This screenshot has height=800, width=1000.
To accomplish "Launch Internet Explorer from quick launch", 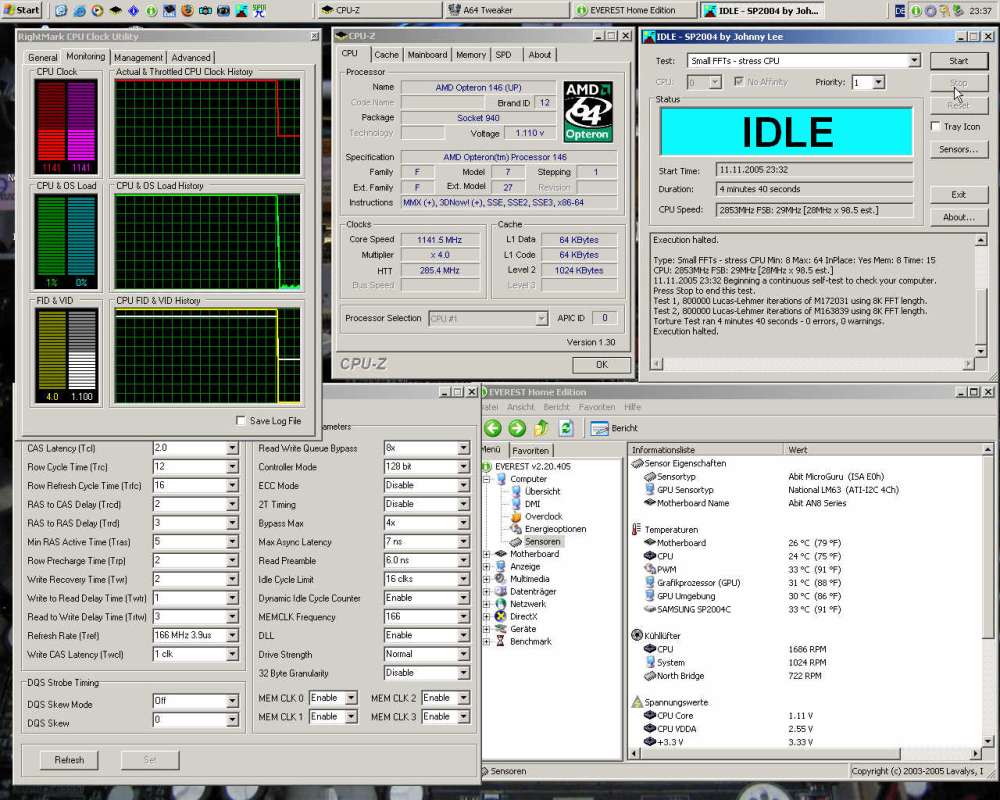I will (x=79, y=10).
